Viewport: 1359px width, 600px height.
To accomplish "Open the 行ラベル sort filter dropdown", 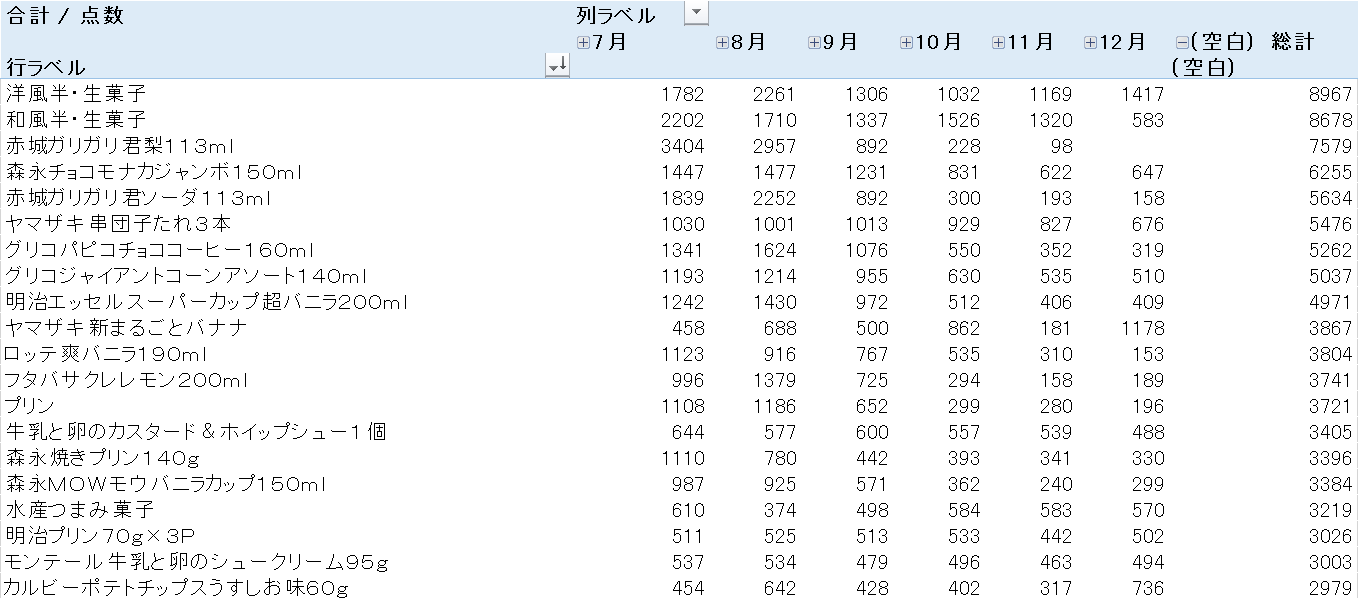I will (x=557, y=65).
